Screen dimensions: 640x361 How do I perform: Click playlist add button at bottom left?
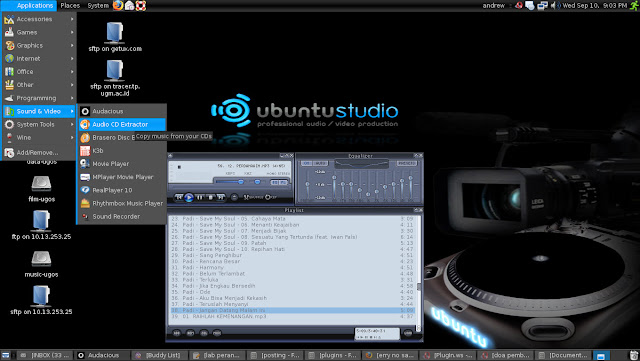pyautogui.click(x=177, y=333)
